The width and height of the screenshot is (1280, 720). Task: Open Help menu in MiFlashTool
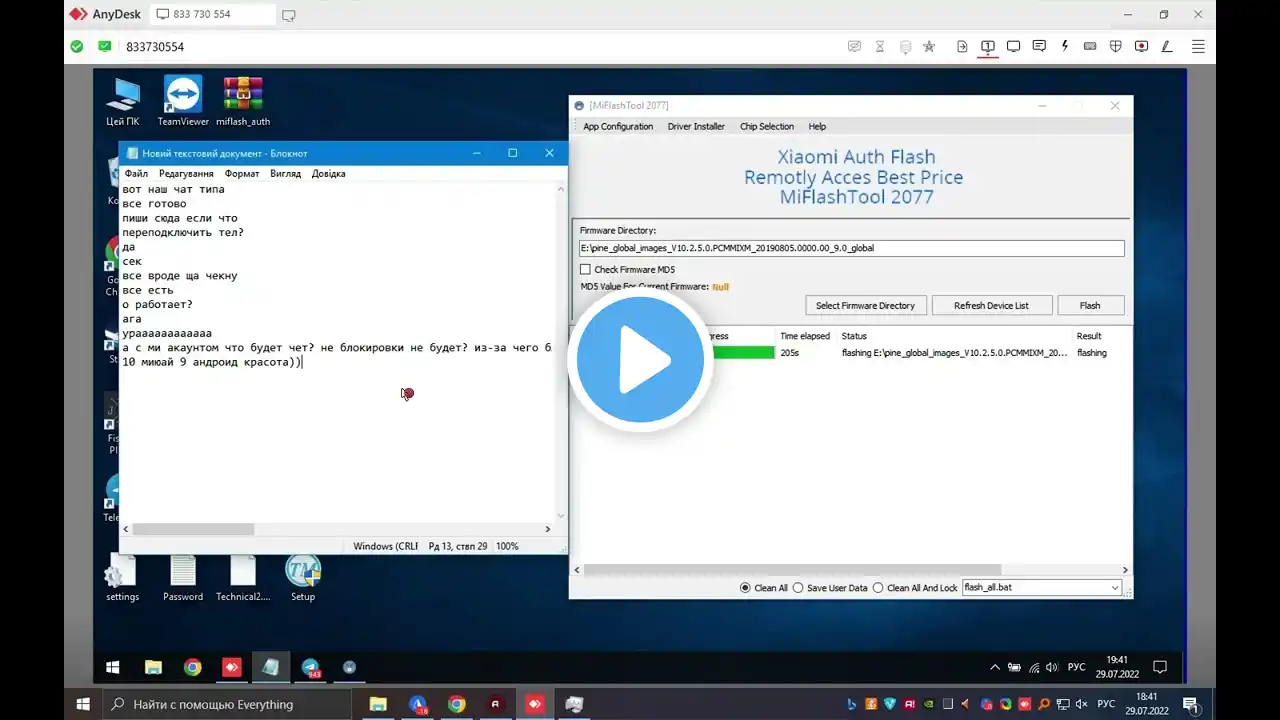point(817,126)
